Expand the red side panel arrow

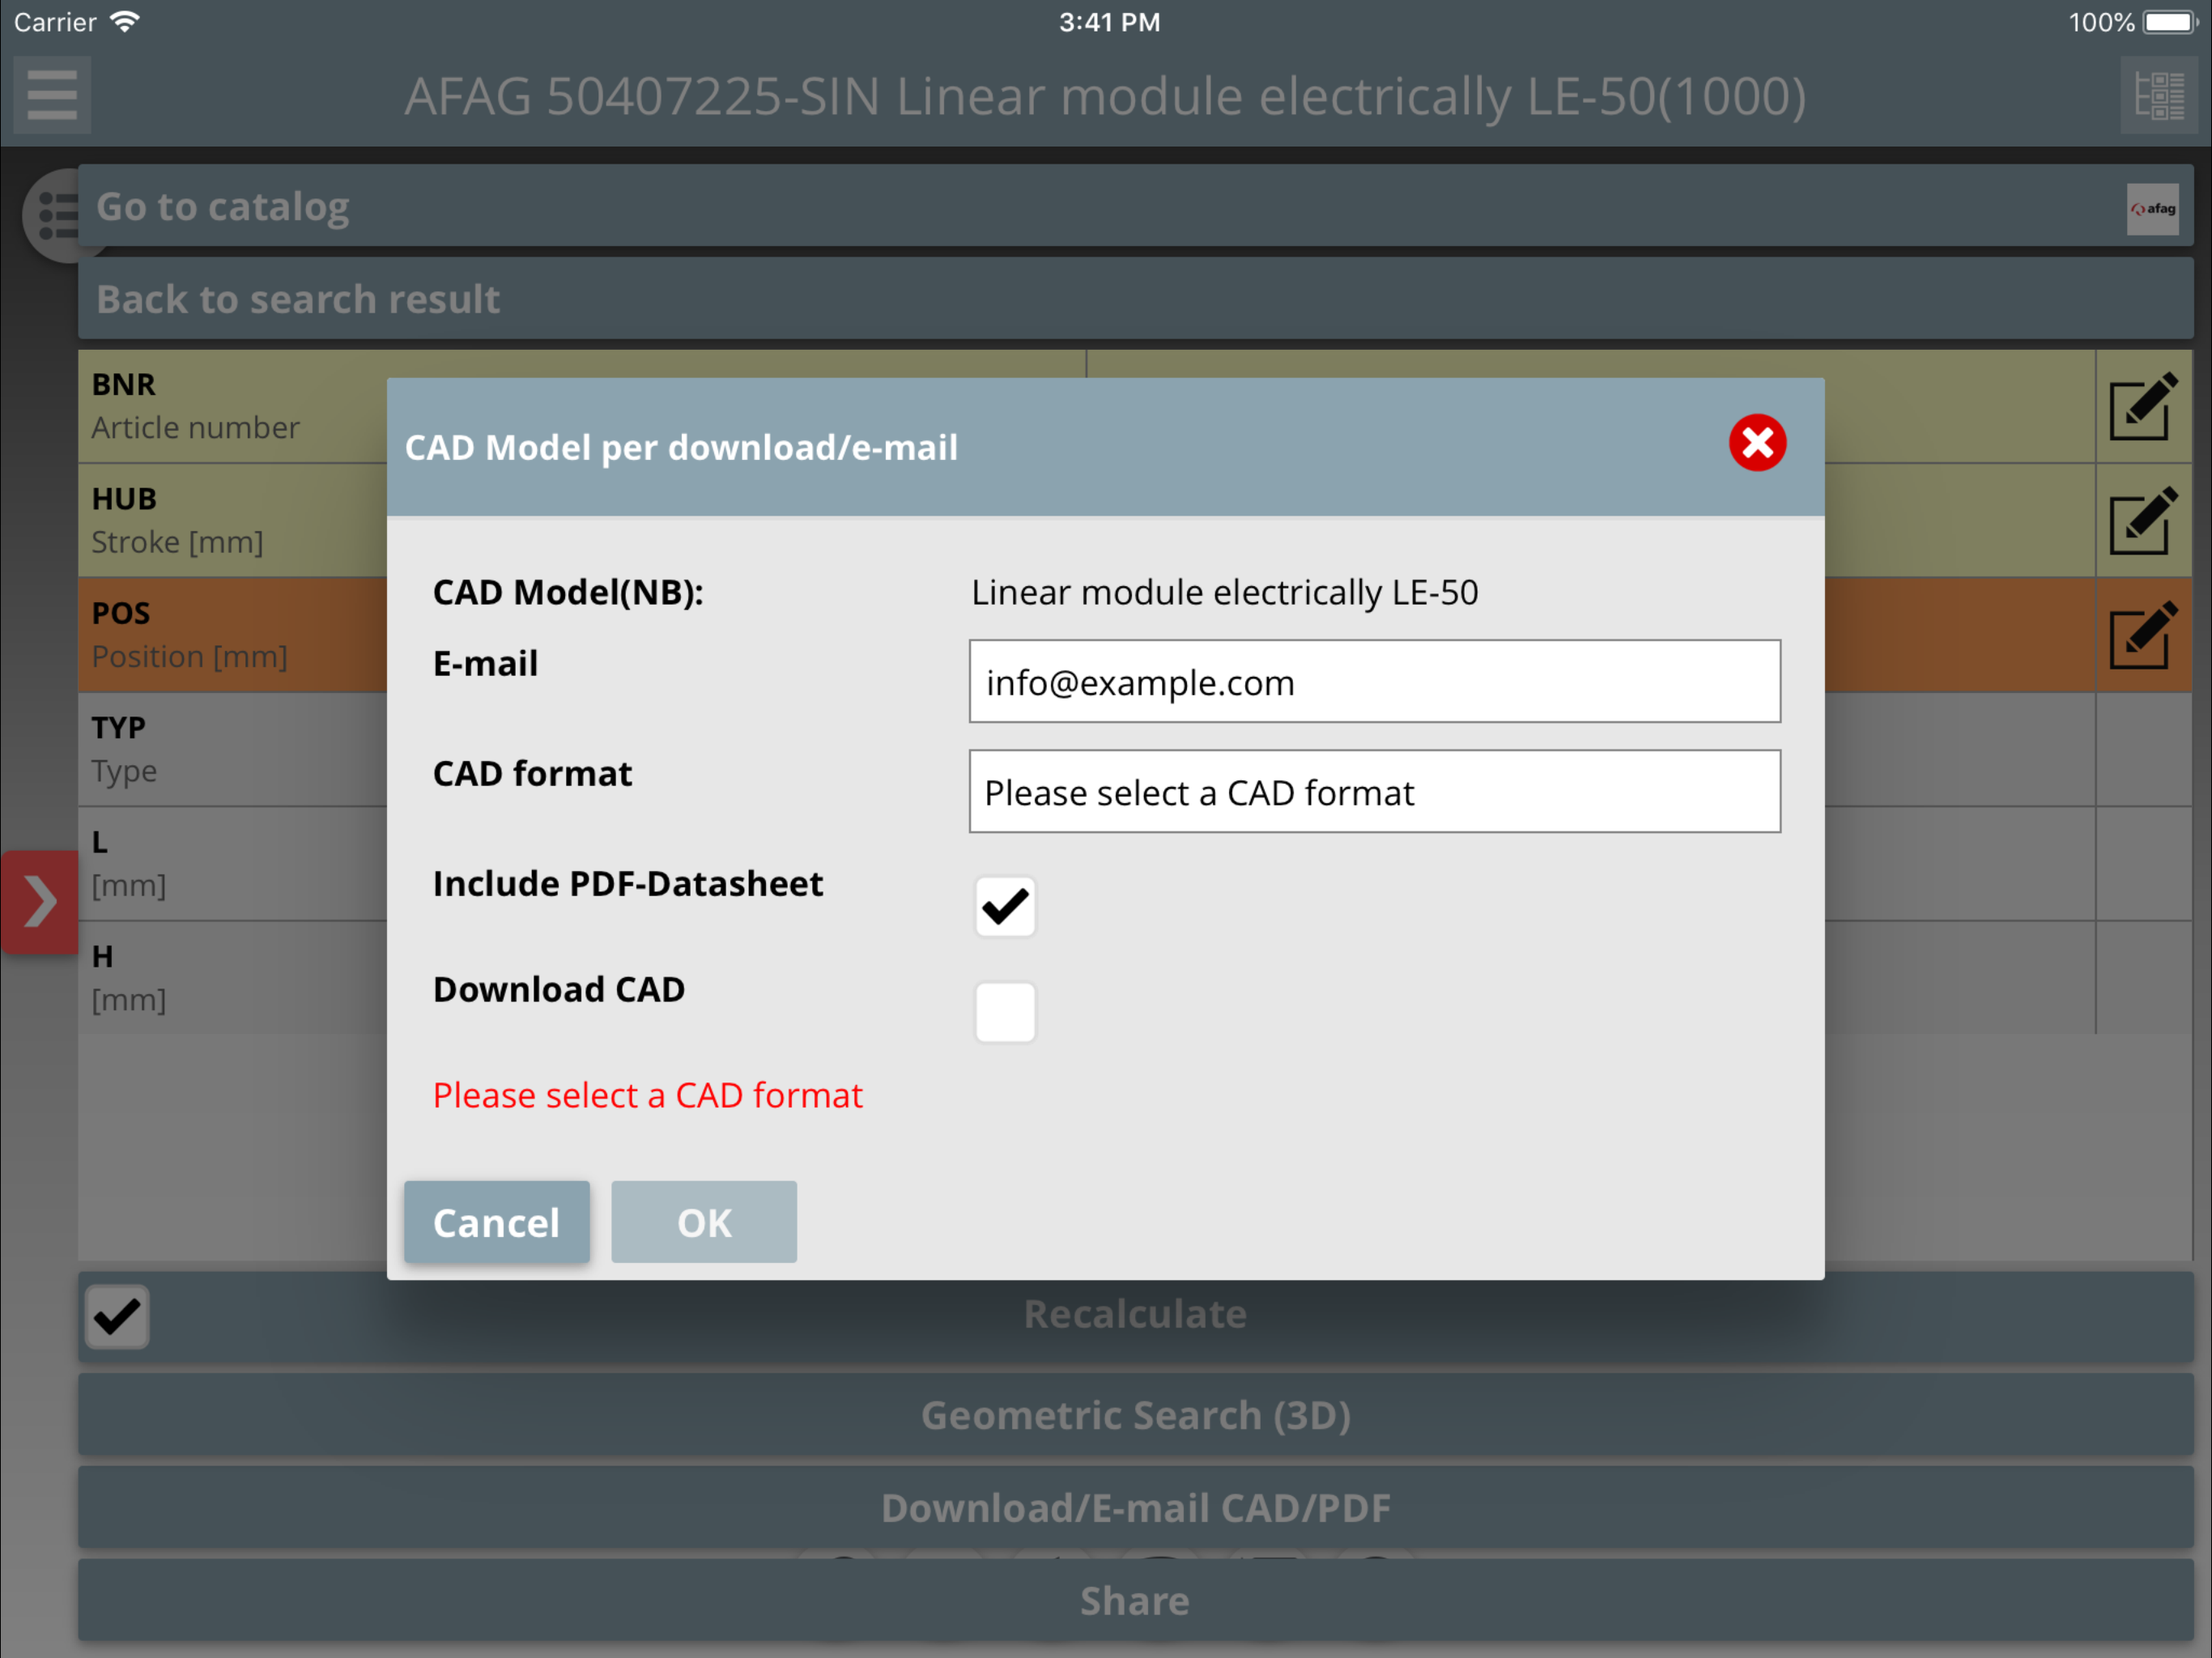[40, 902]
